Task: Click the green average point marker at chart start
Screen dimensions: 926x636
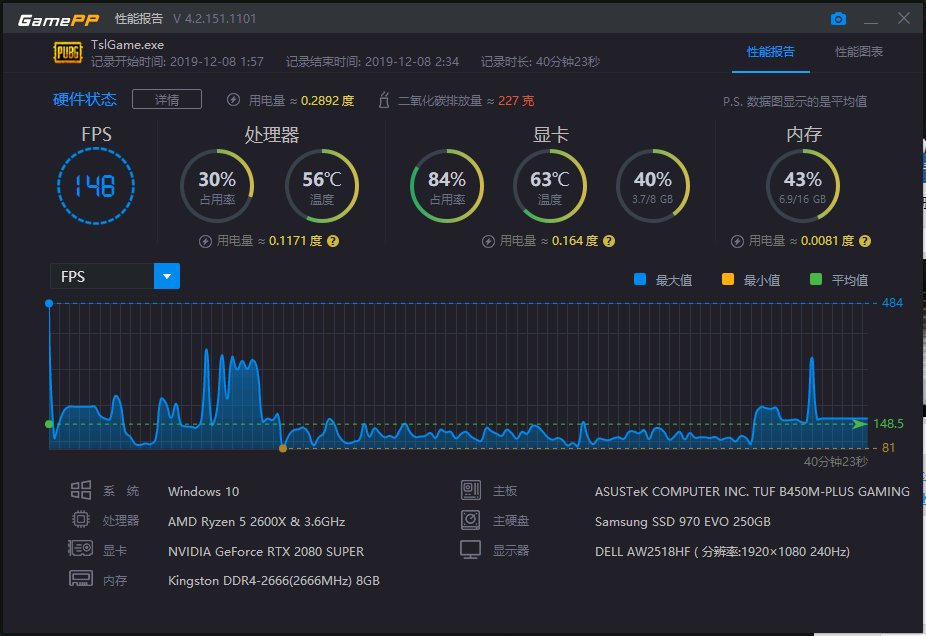Action: (49, 424)
